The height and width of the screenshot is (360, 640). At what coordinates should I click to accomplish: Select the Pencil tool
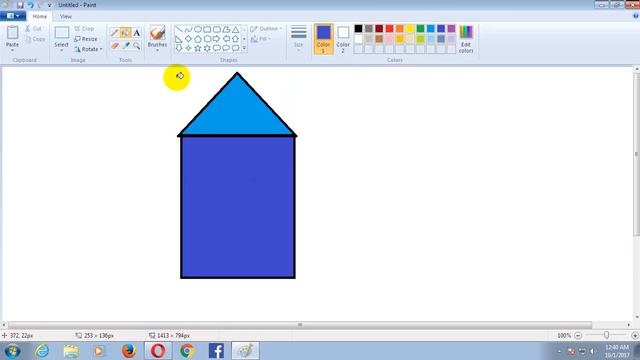(115, 33)
